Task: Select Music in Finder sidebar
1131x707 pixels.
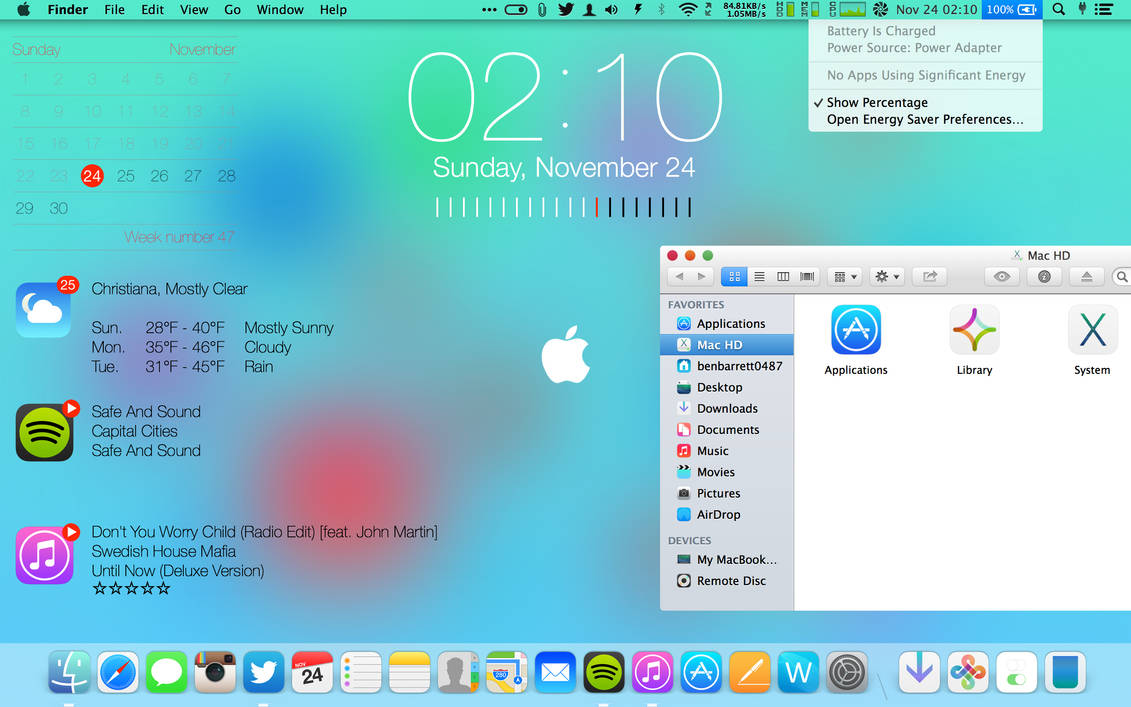Action: pos(726,451)
